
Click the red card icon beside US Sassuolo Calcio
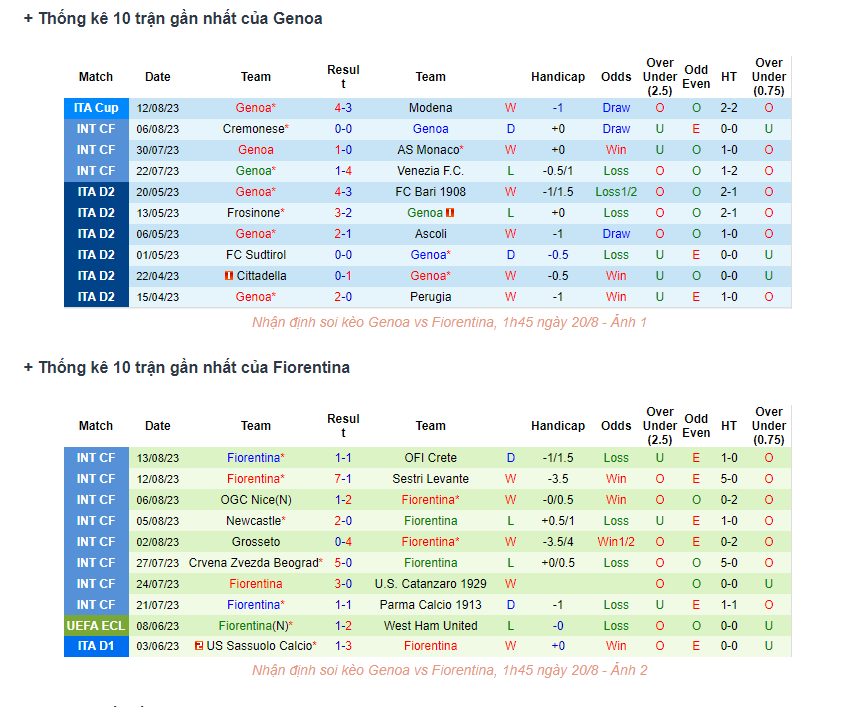pyautogui.click(x=199, y=647)
